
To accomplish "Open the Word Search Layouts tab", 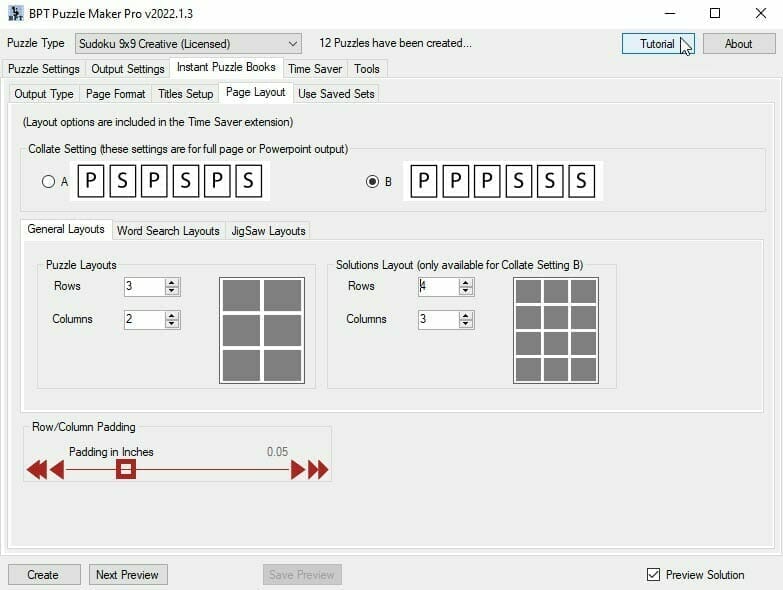I will coord(168,231).
